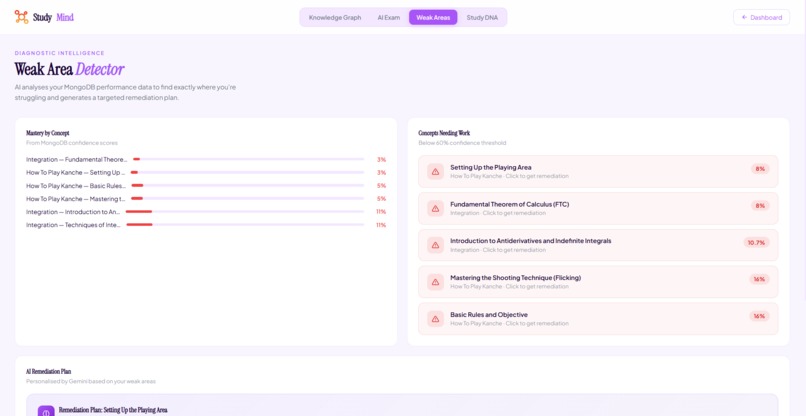The height and width of the screenshot is (416, 806).
Task: Click Remediation Plan: Setting Up the Playing Area title
Action: [x=113, y=410]
